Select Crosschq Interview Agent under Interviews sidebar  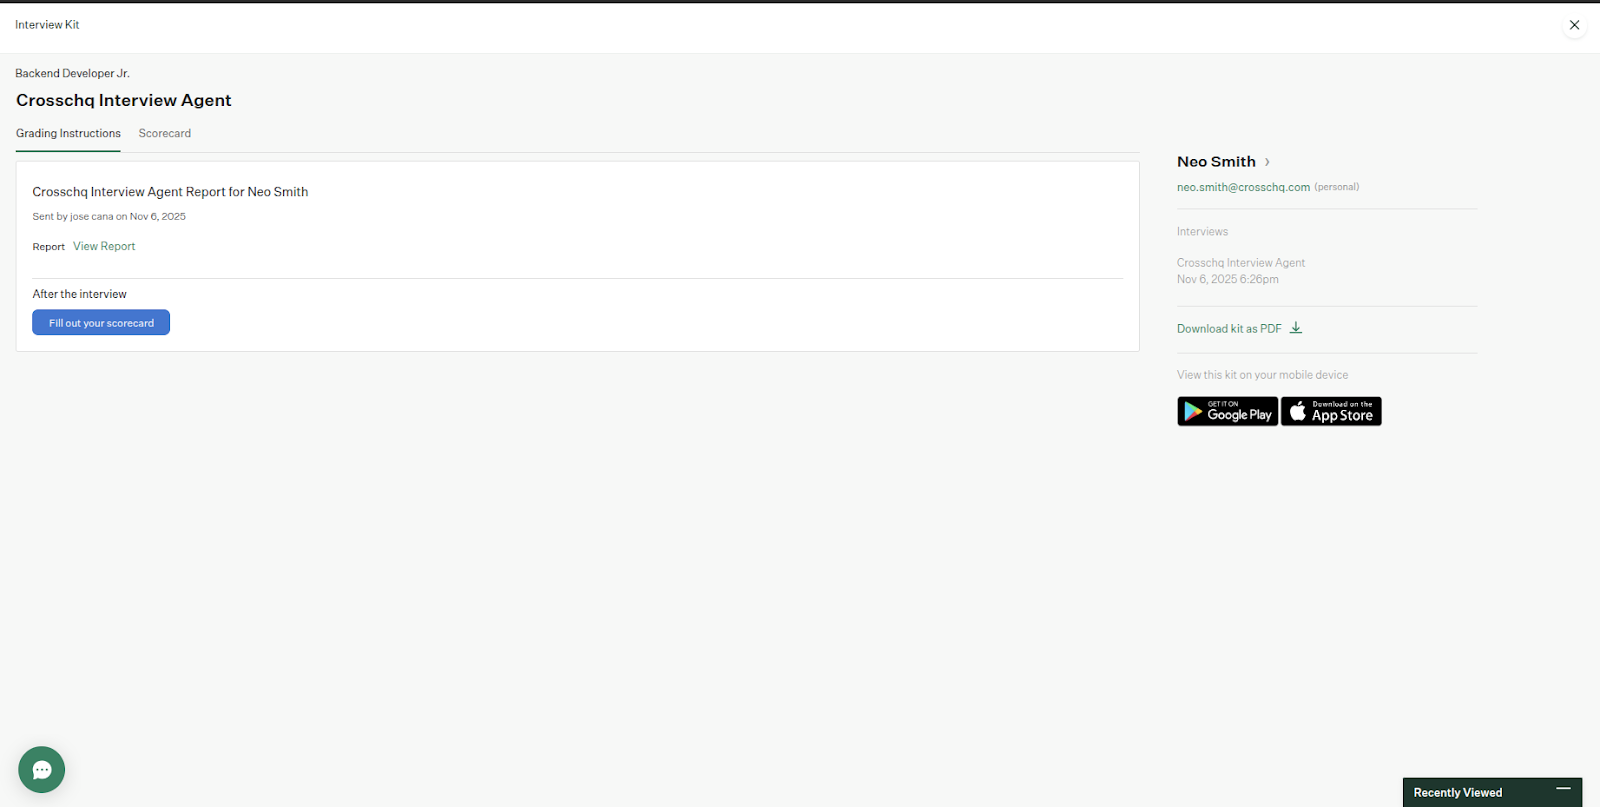click(1240, 263)
